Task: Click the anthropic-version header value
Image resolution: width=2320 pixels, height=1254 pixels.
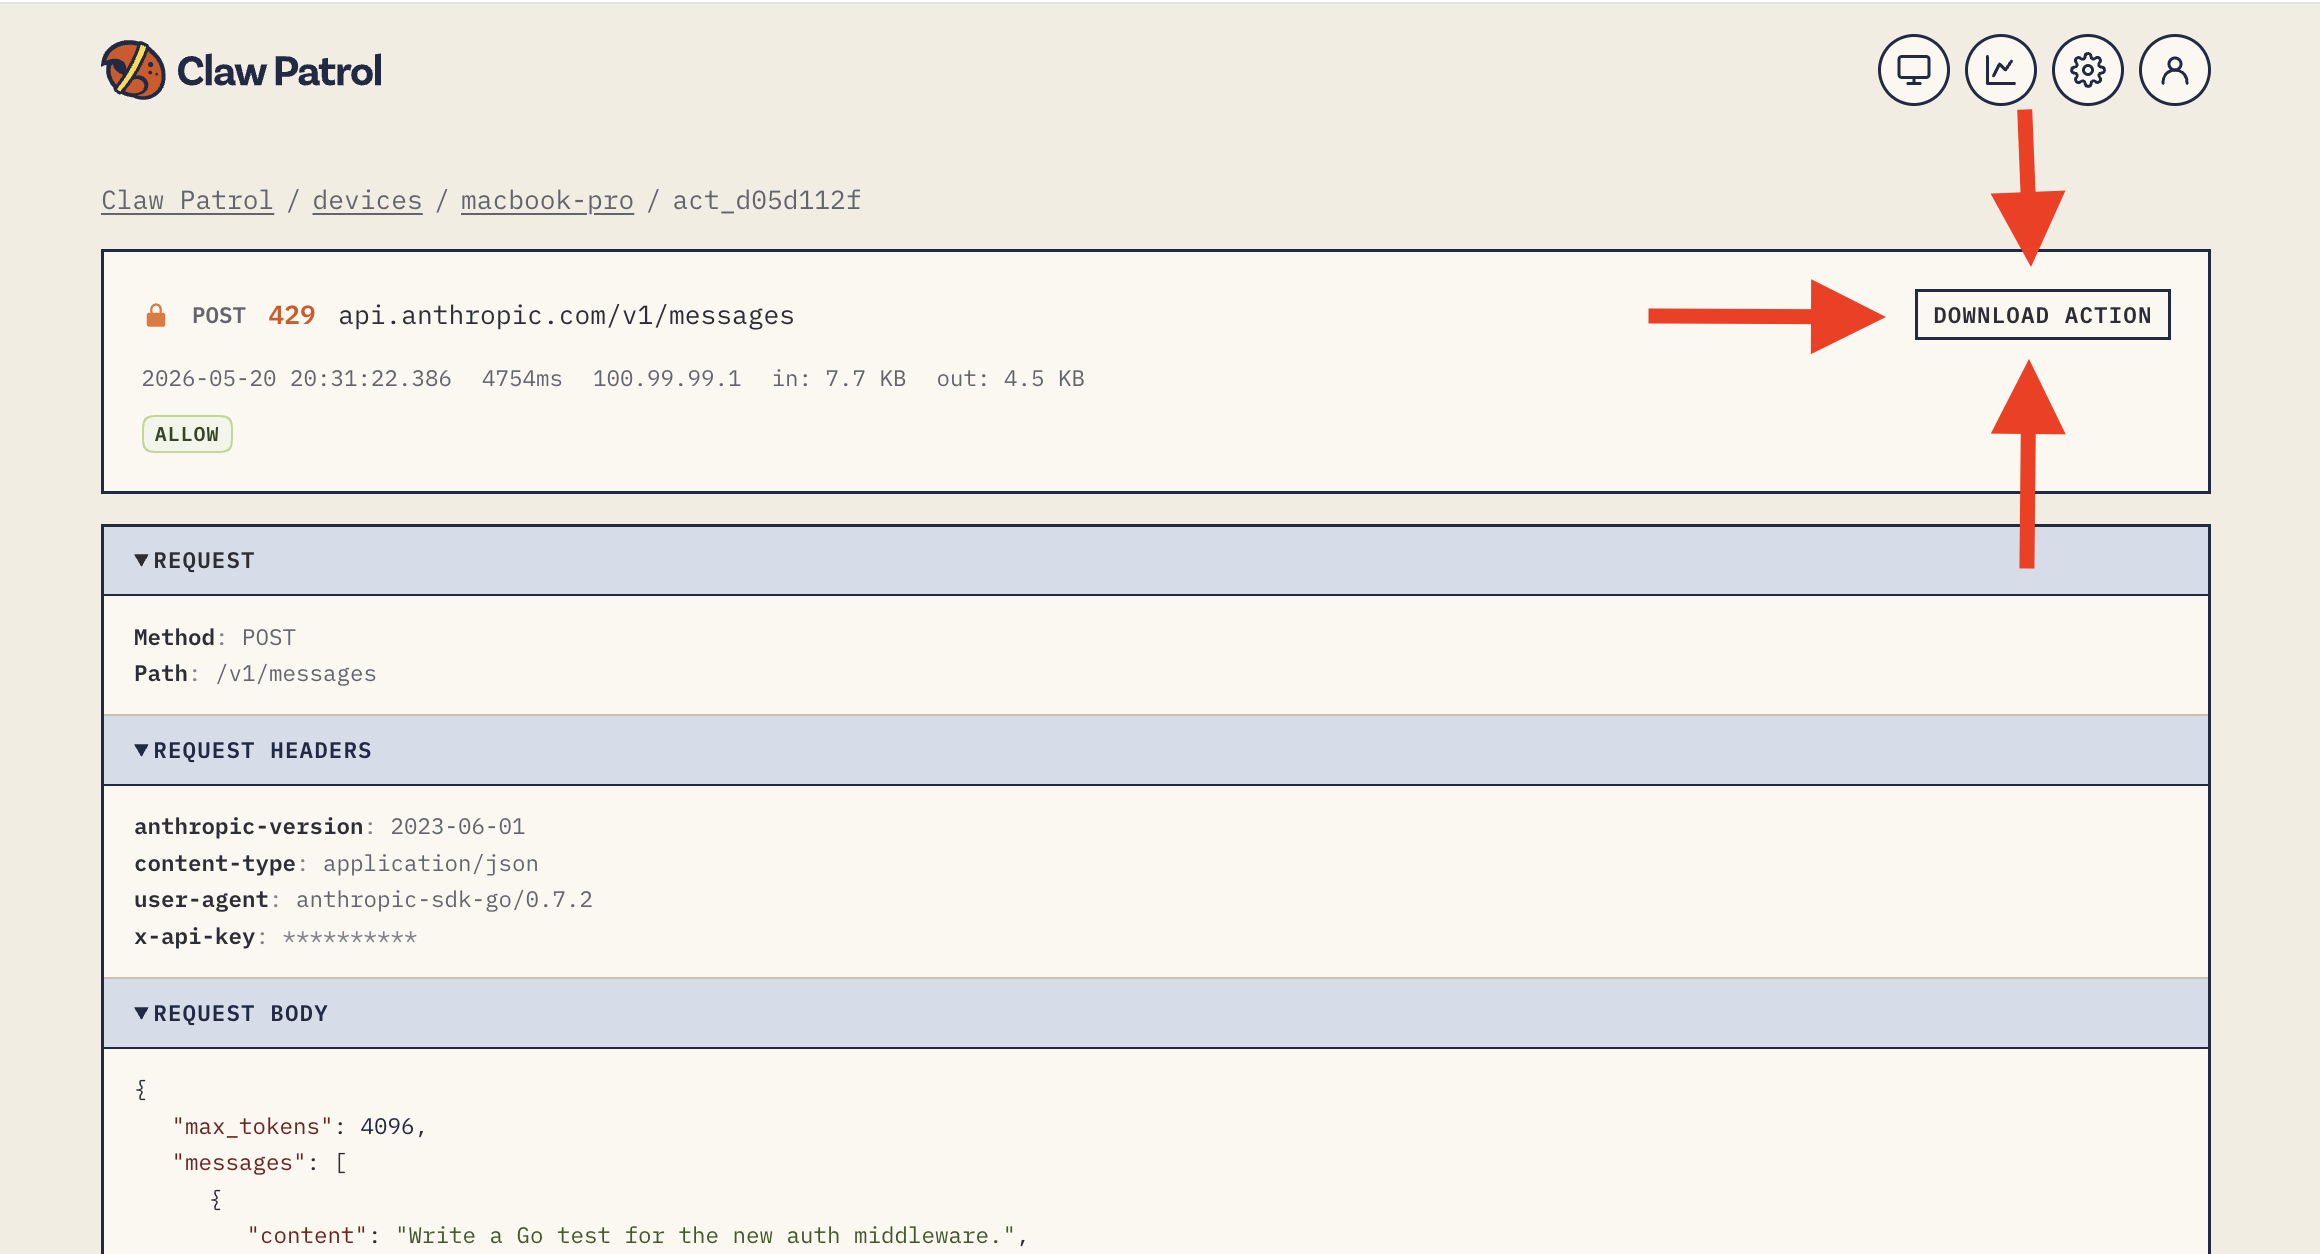Action: (x=457, y=827)
